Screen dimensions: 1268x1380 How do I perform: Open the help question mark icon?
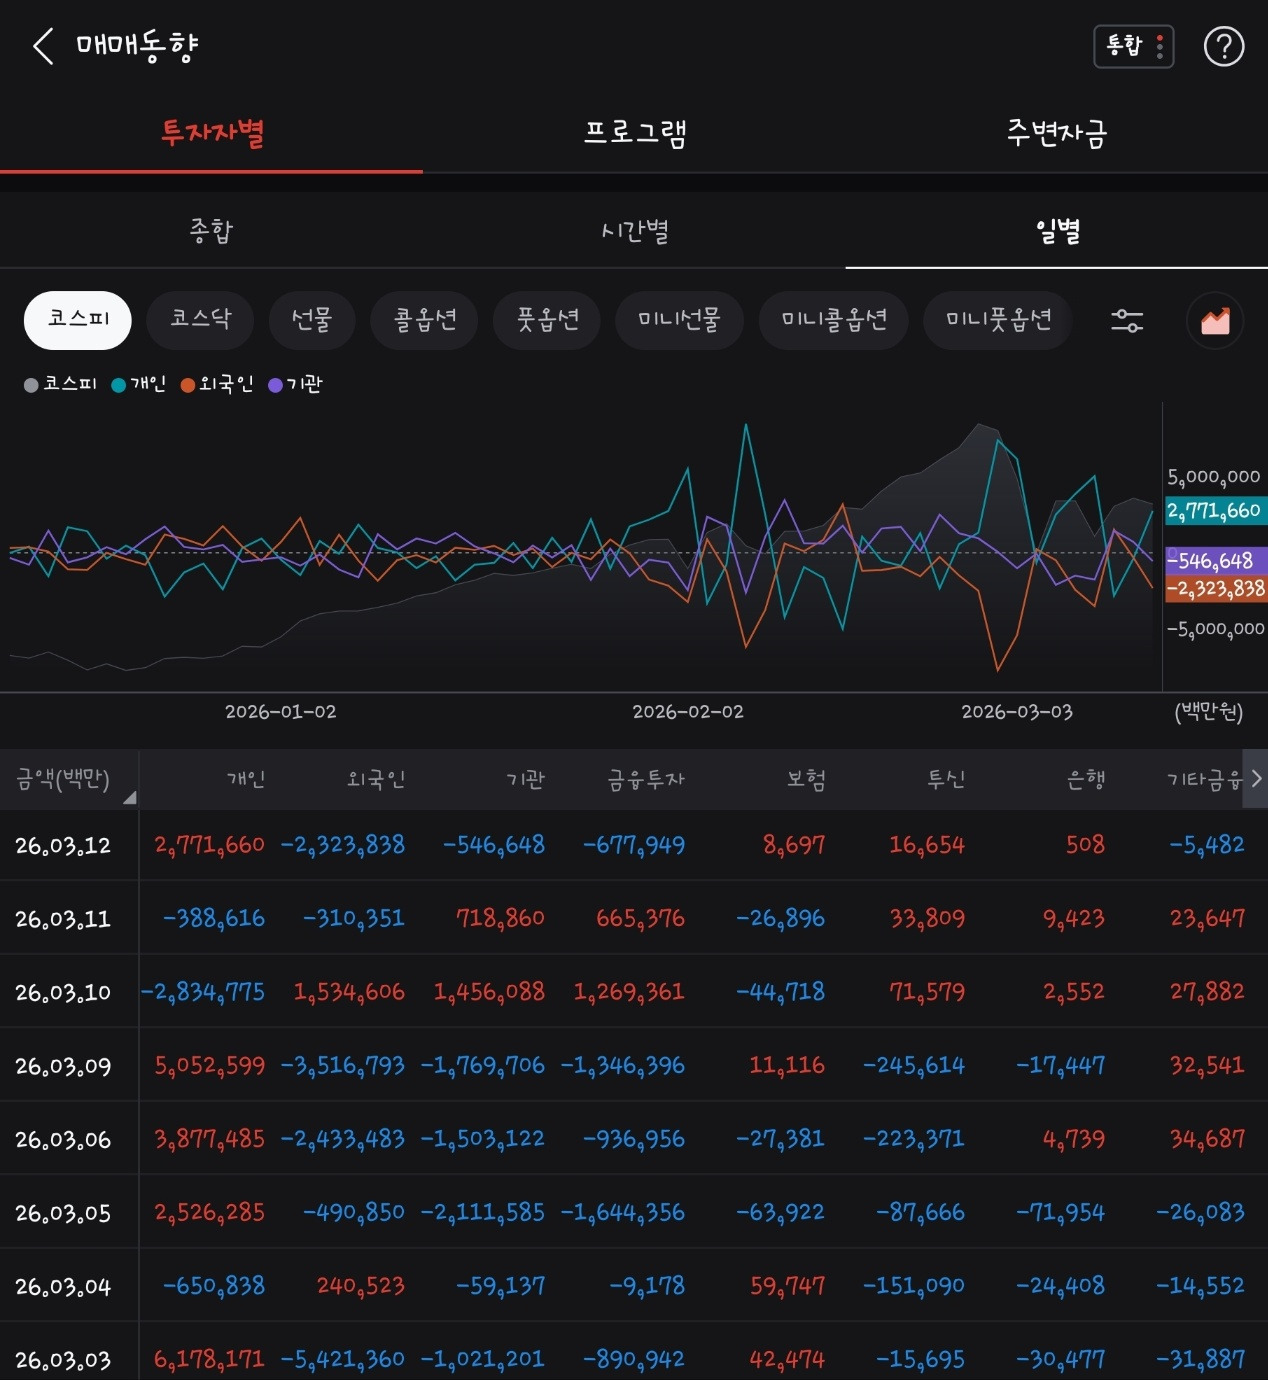pos(1223,46)
